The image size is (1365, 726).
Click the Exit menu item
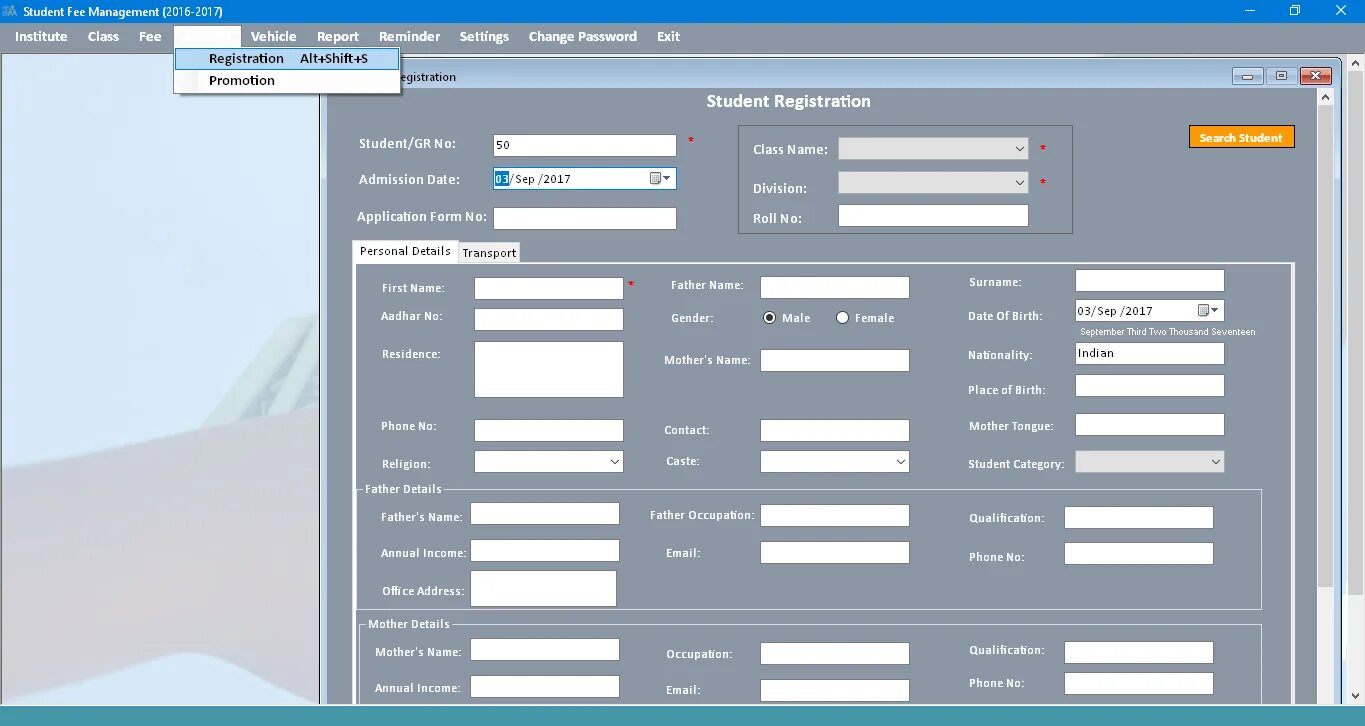pyautogui.click(x=668, y=36)
